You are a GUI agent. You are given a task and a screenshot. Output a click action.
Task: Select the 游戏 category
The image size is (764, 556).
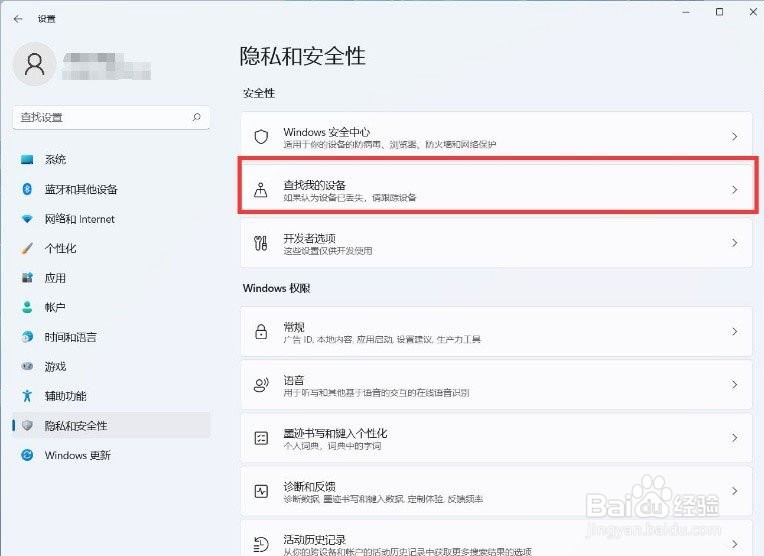point(111,366)
